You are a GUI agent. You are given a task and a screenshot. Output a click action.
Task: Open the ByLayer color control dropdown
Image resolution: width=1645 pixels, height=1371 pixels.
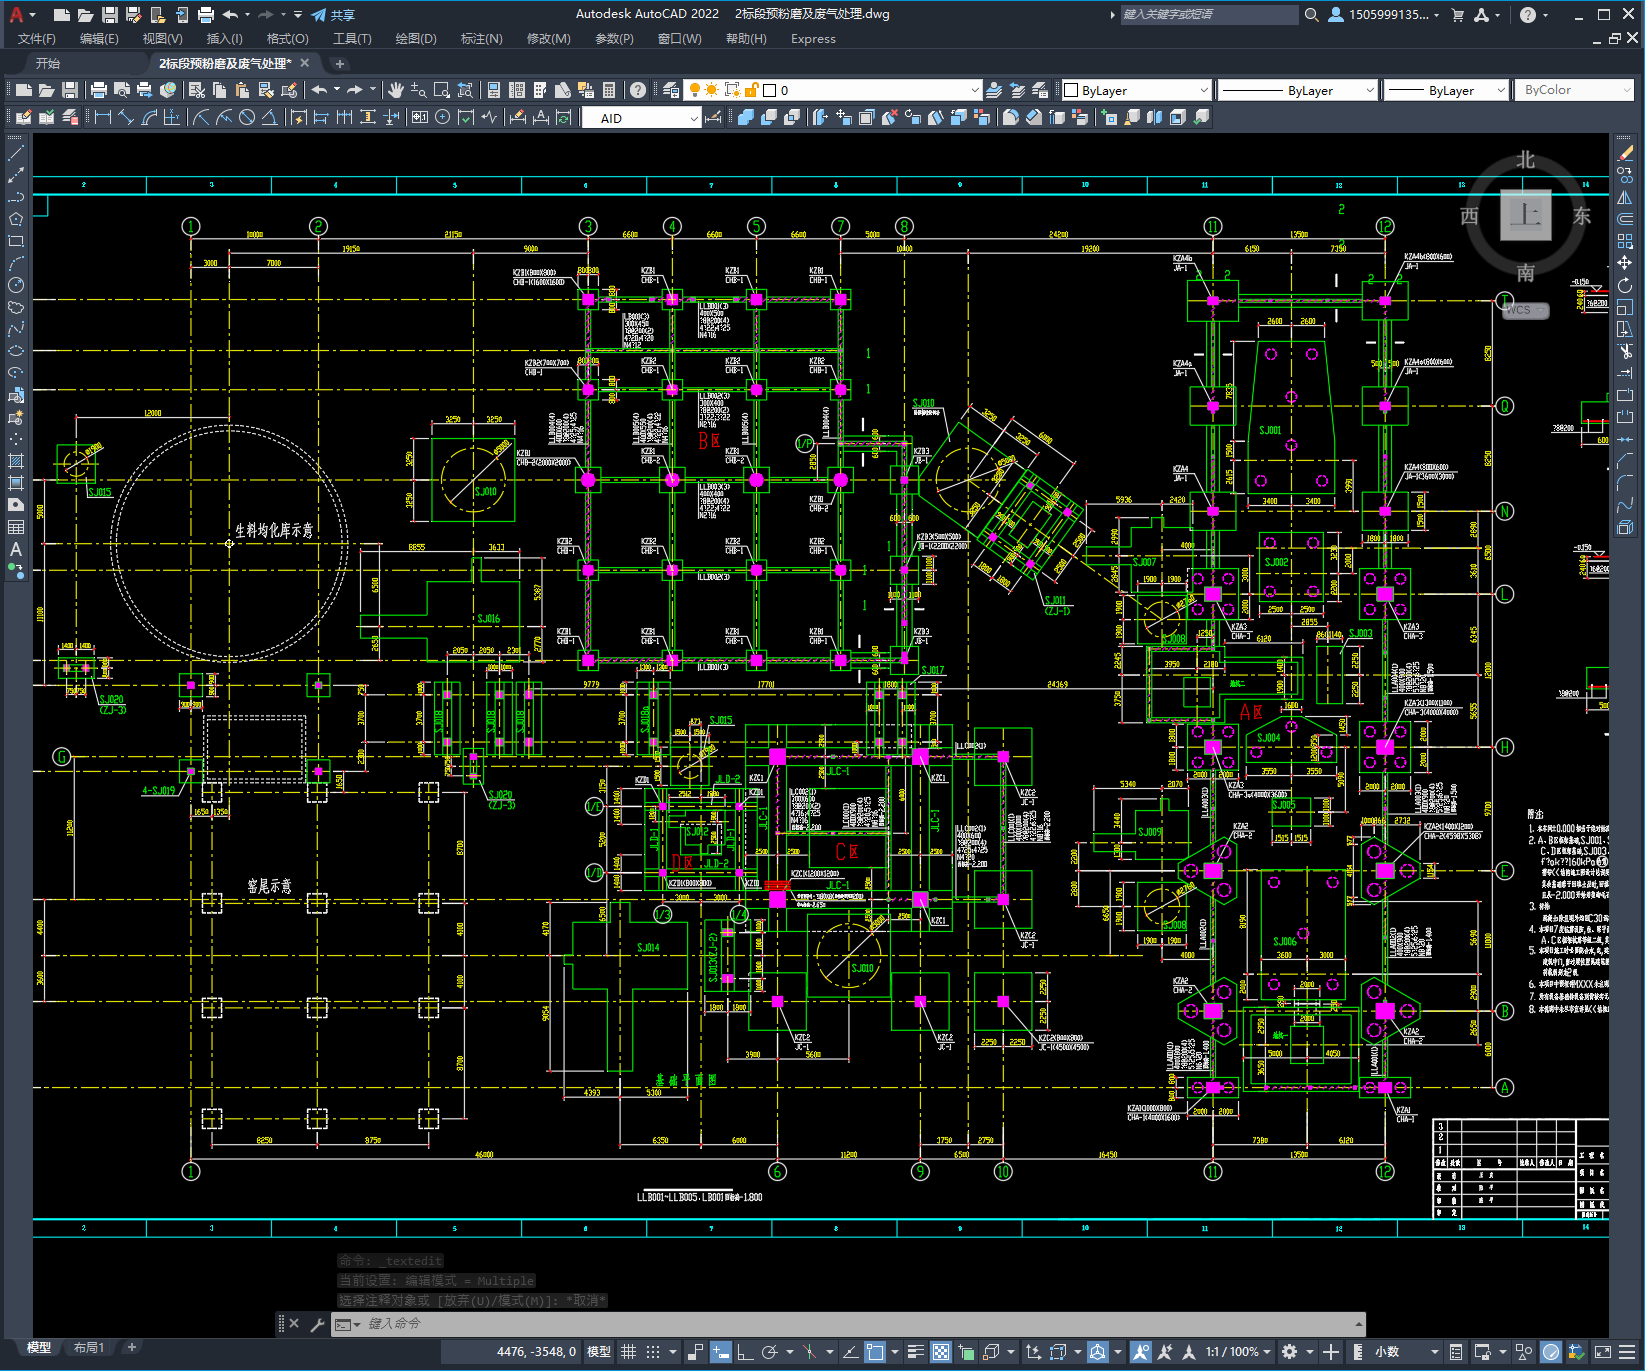(x=1136, y=90)
